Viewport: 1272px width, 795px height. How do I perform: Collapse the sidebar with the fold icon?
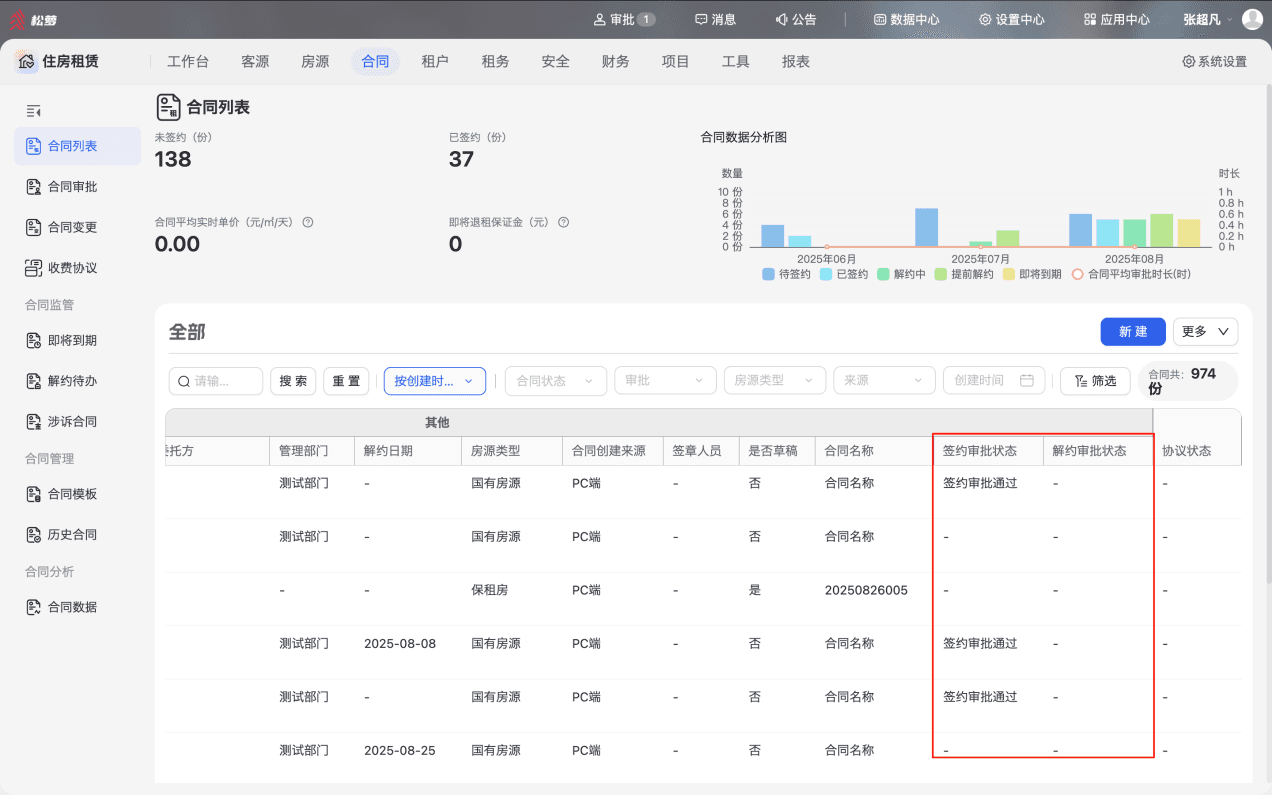click(x=33, y=110)
